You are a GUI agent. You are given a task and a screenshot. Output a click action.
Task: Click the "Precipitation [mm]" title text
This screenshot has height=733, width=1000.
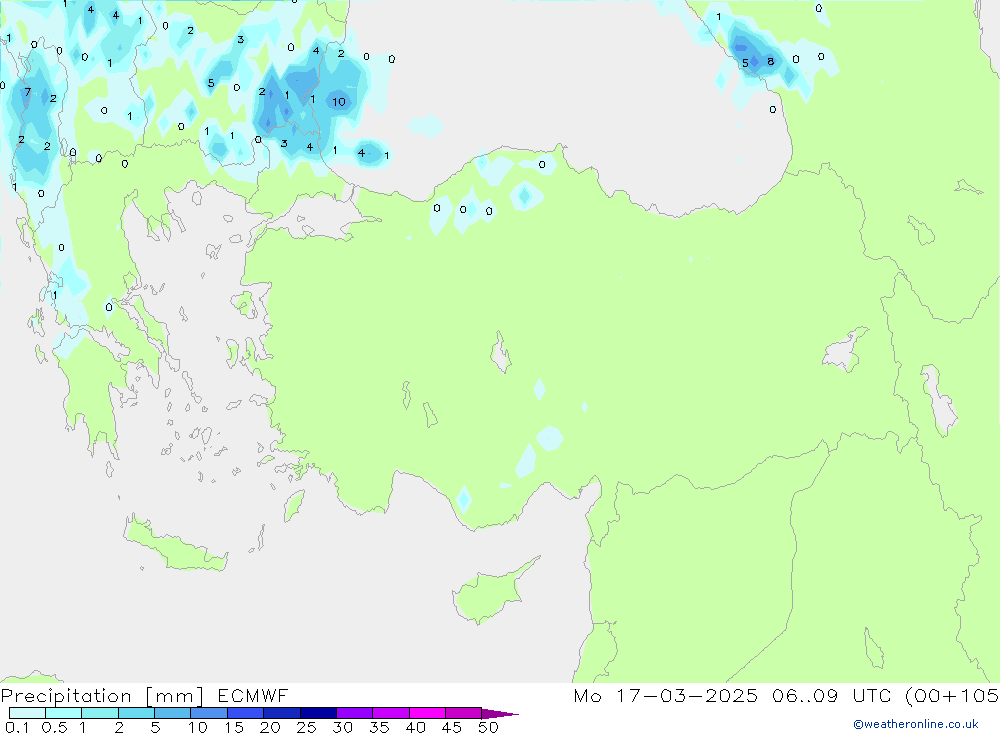pyautogui.click(x=102, y=696)
